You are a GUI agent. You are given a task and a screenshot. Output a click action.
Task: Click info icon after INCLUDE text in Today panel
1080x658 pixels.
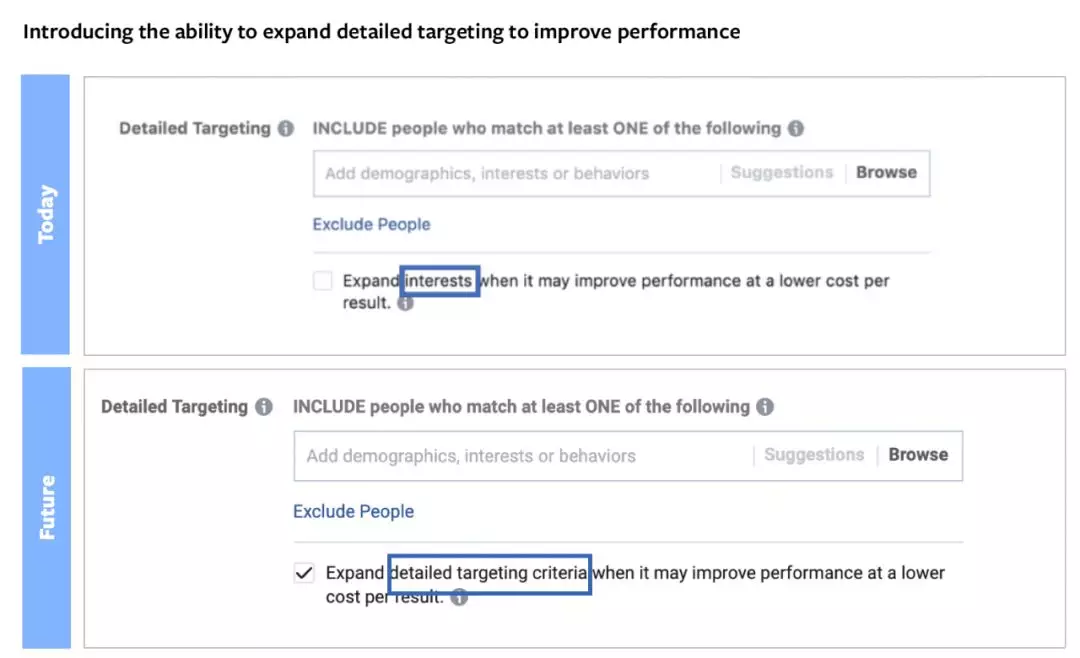[x=795, y=129]
